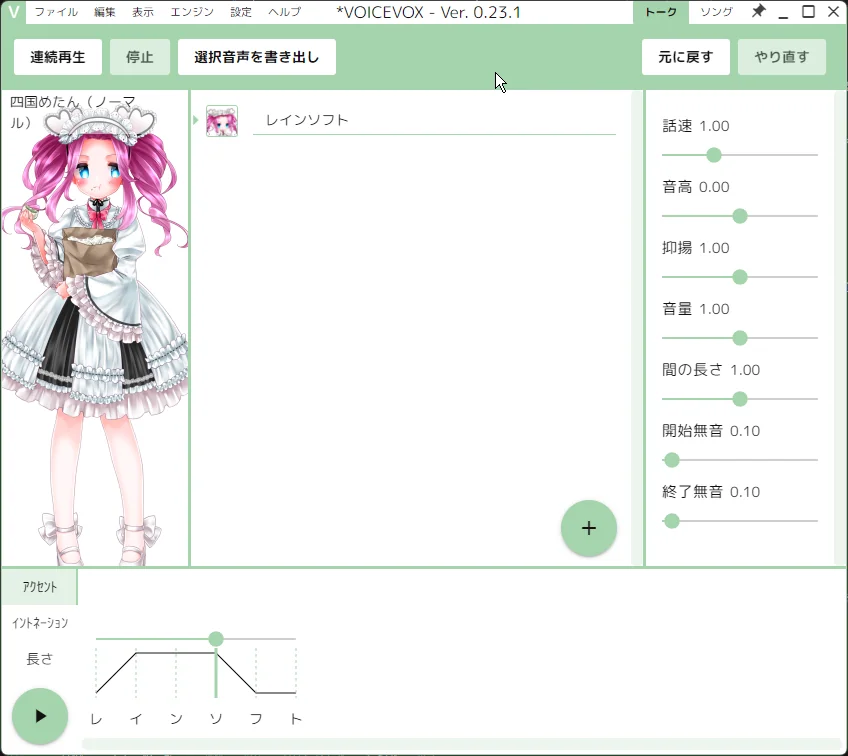Click the VOICEVOX logo icon
Viewport: 848px width, 756px height.
13,12
